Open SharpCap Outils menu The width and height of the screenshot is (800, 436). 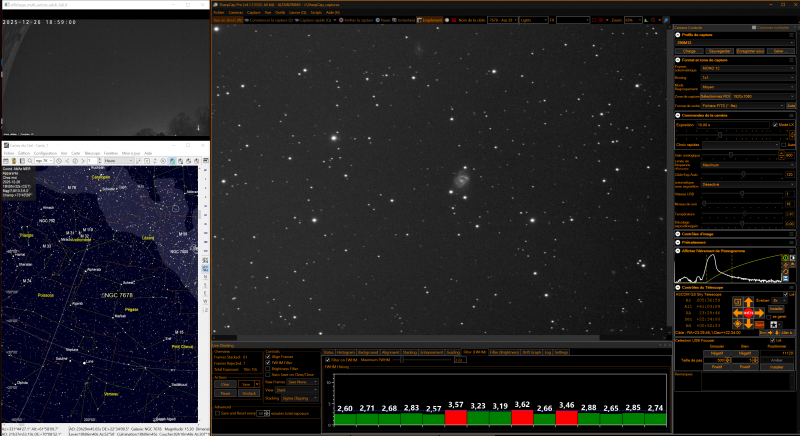coord(280,12)
